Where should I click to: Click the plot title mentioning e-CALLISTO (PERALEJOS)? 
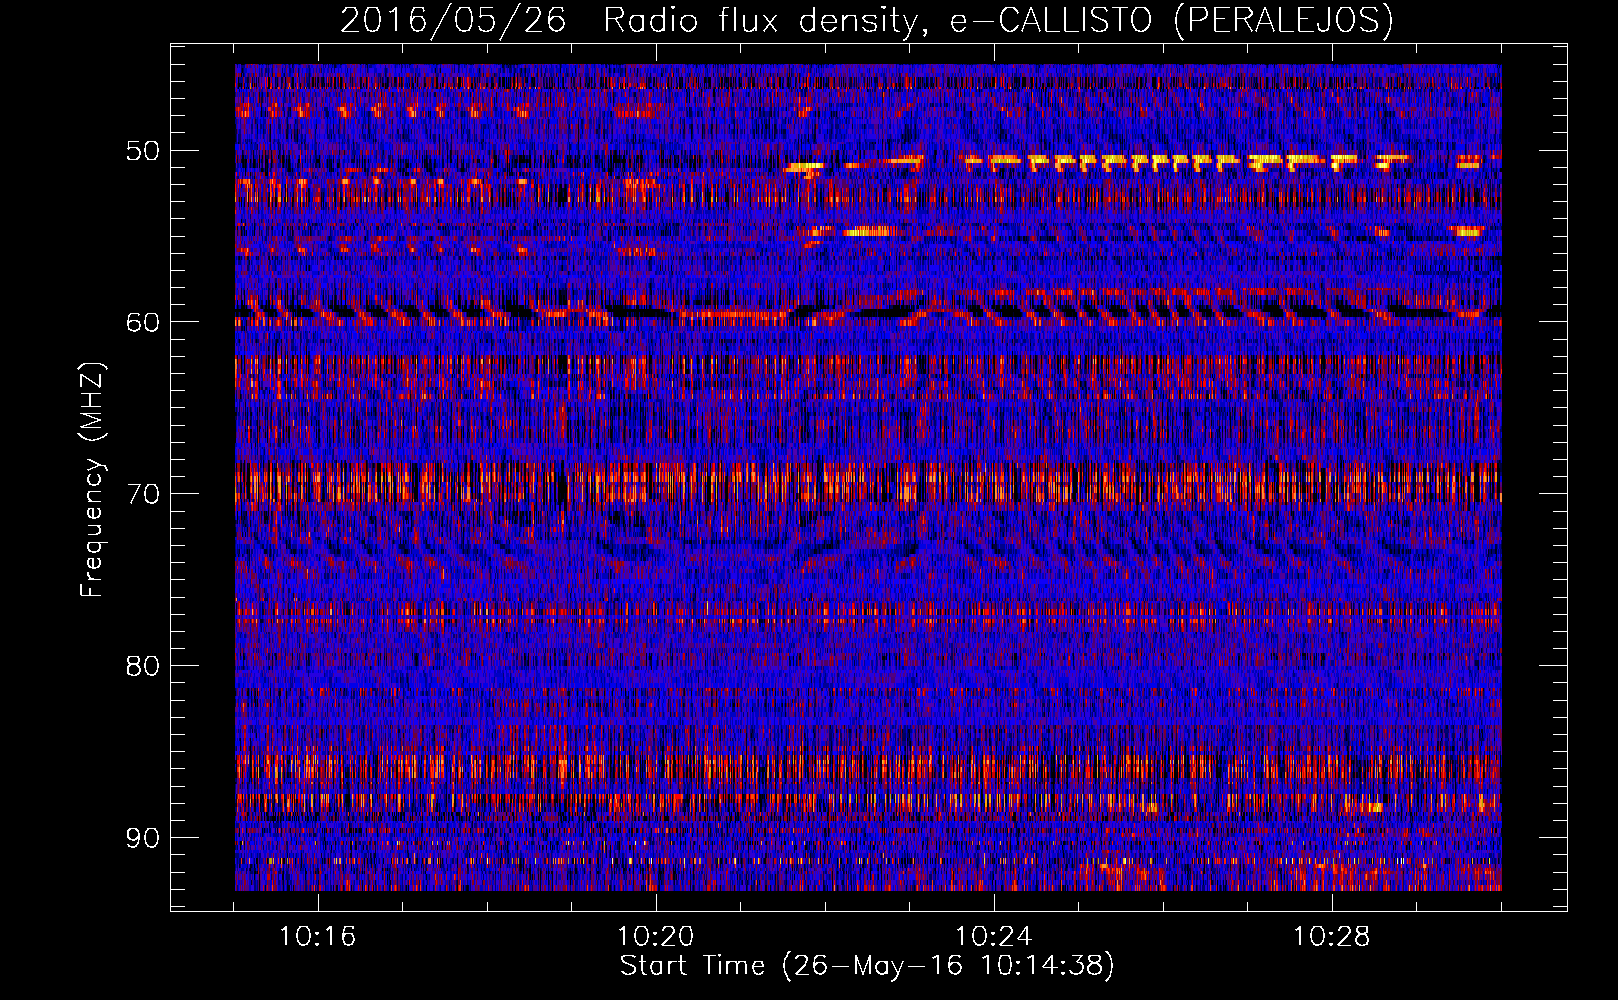click(866, 21)
